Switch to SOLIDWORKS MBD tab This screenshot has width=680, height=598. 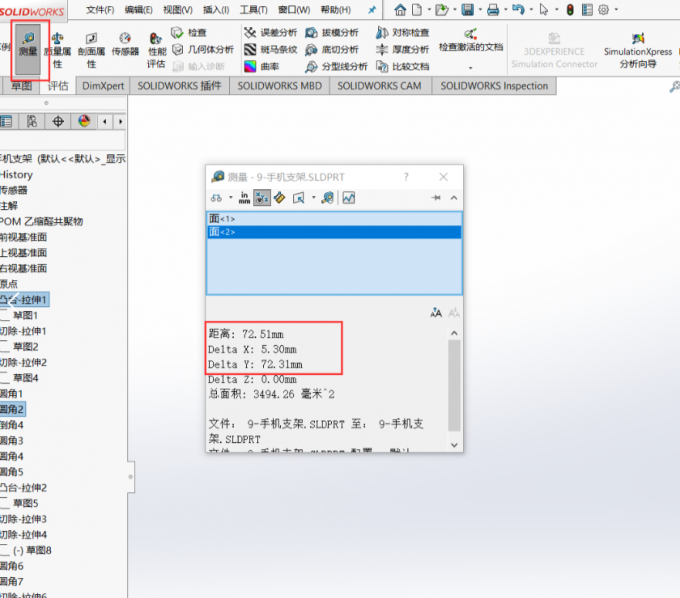(279, 86)
